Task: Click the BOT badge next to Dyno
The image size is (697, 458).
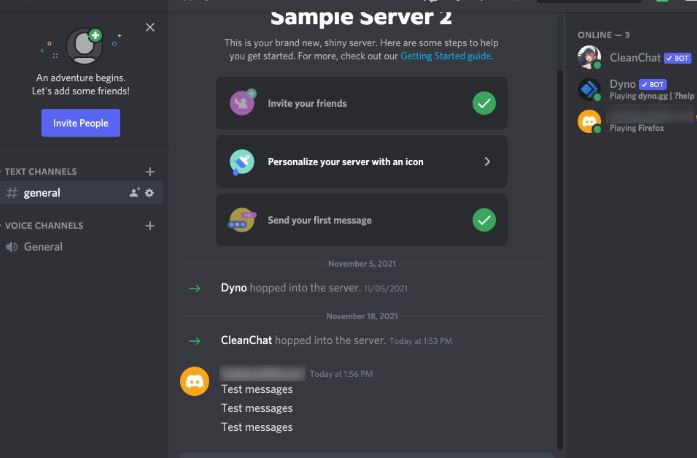Action: 653,84
